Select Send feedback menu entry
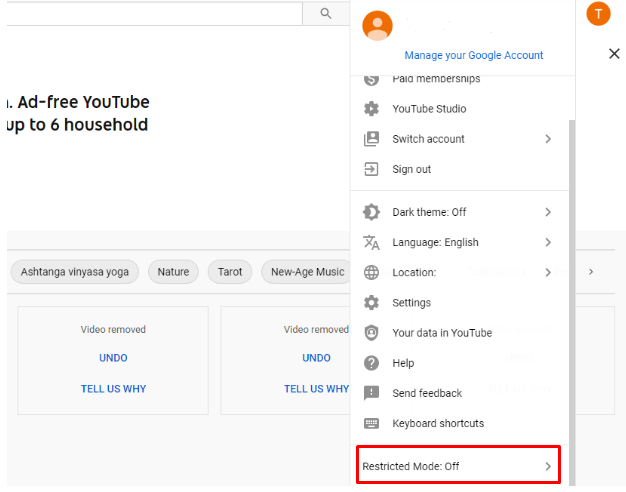Image resolution: width=626 pixels, height=492 pixels. pos(460,393)
